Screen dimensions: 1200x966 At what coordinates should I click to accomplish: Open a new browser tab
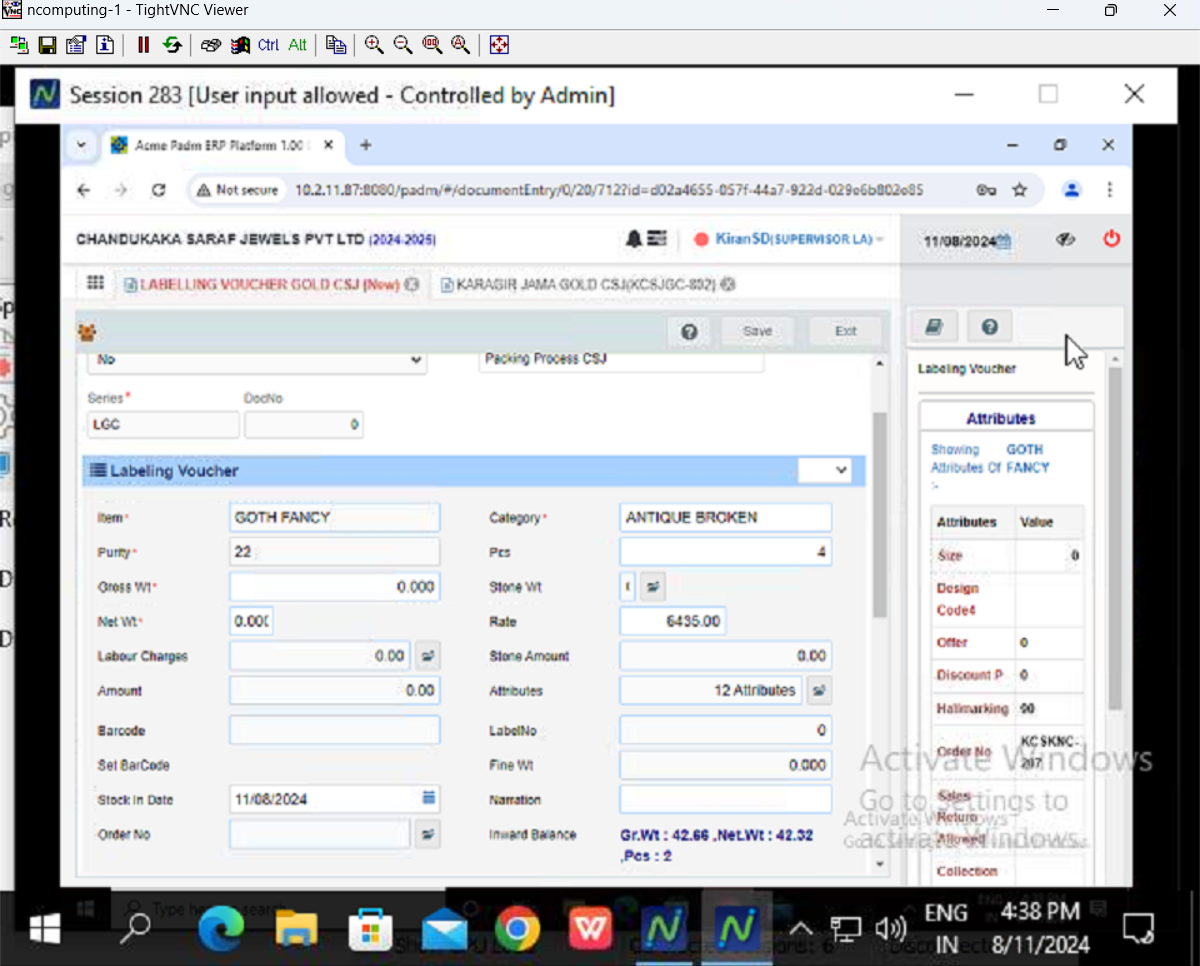366,145
